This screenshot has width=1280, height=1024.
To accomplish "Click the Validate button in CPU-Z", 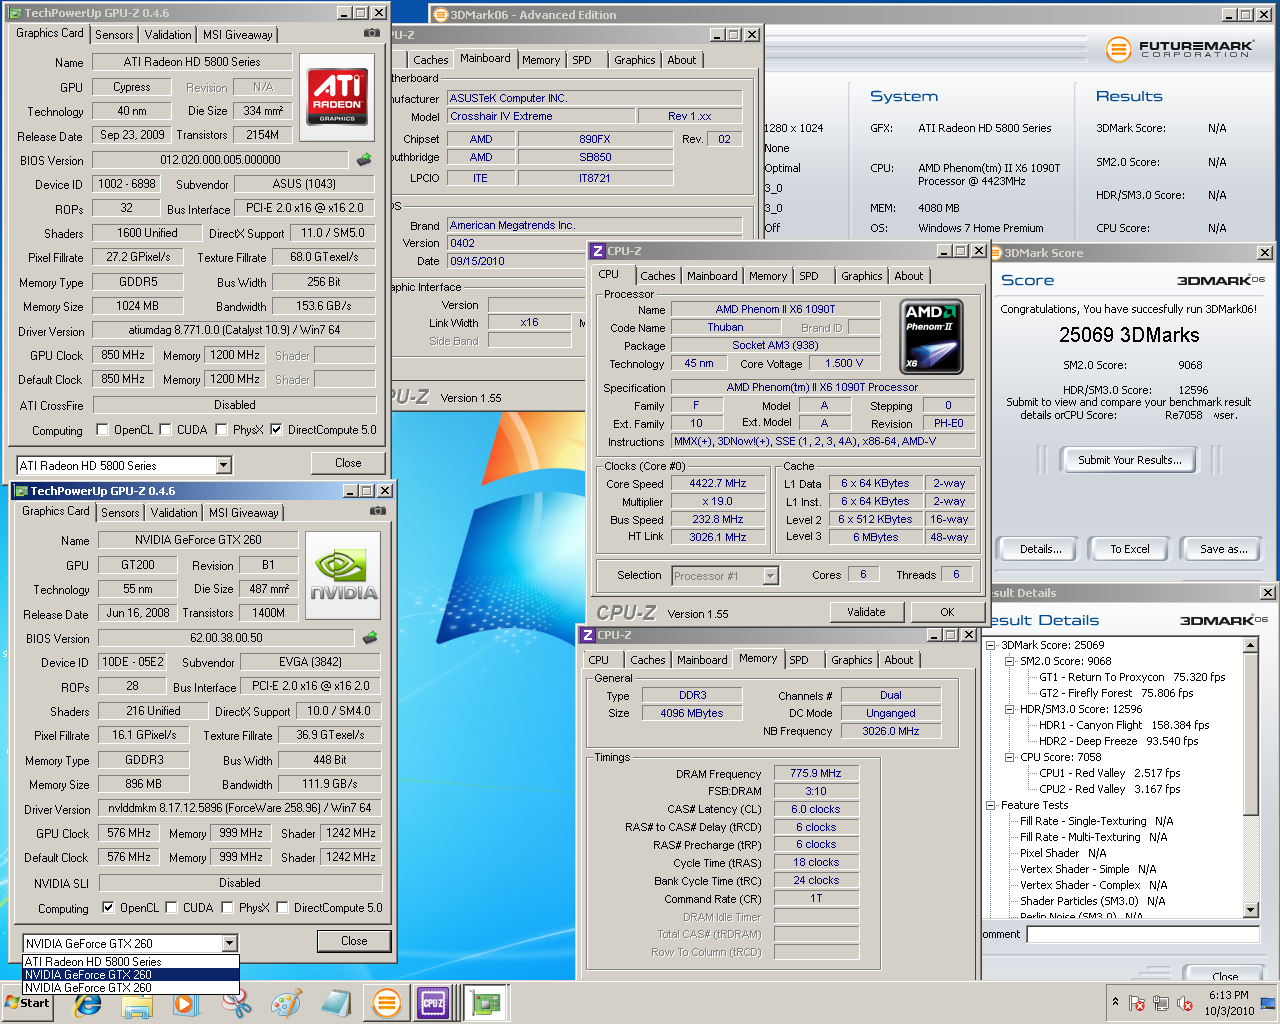I will click(x=866, y=612).
